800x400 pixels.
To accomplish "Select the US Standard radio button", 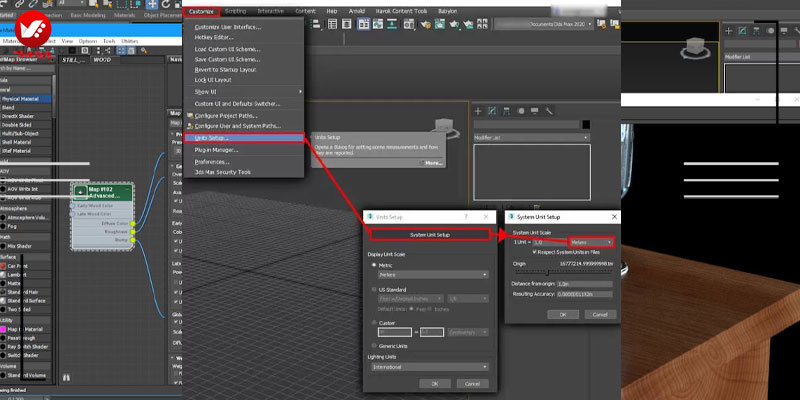I will pyautogui.click(x=374, y=289).
